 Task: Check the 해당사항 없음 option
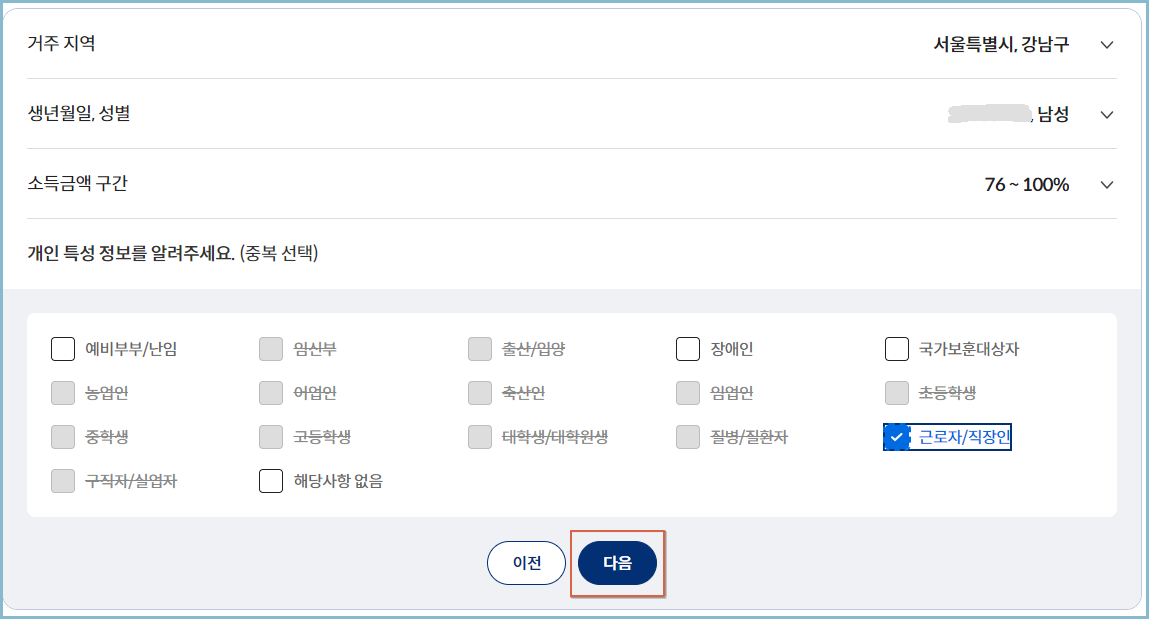pos(271,481)
